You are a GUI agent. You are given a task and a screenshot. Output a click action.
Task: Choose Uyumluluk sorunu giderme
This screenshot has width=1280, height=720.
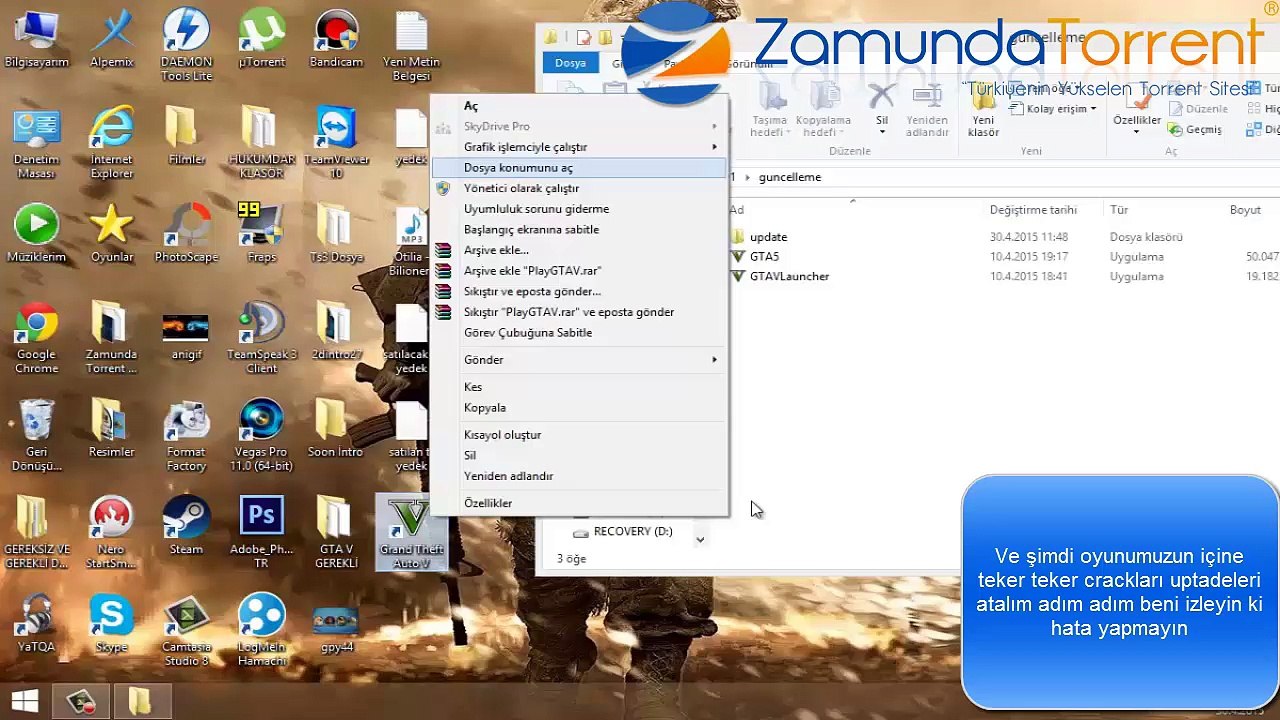point(579,209)
